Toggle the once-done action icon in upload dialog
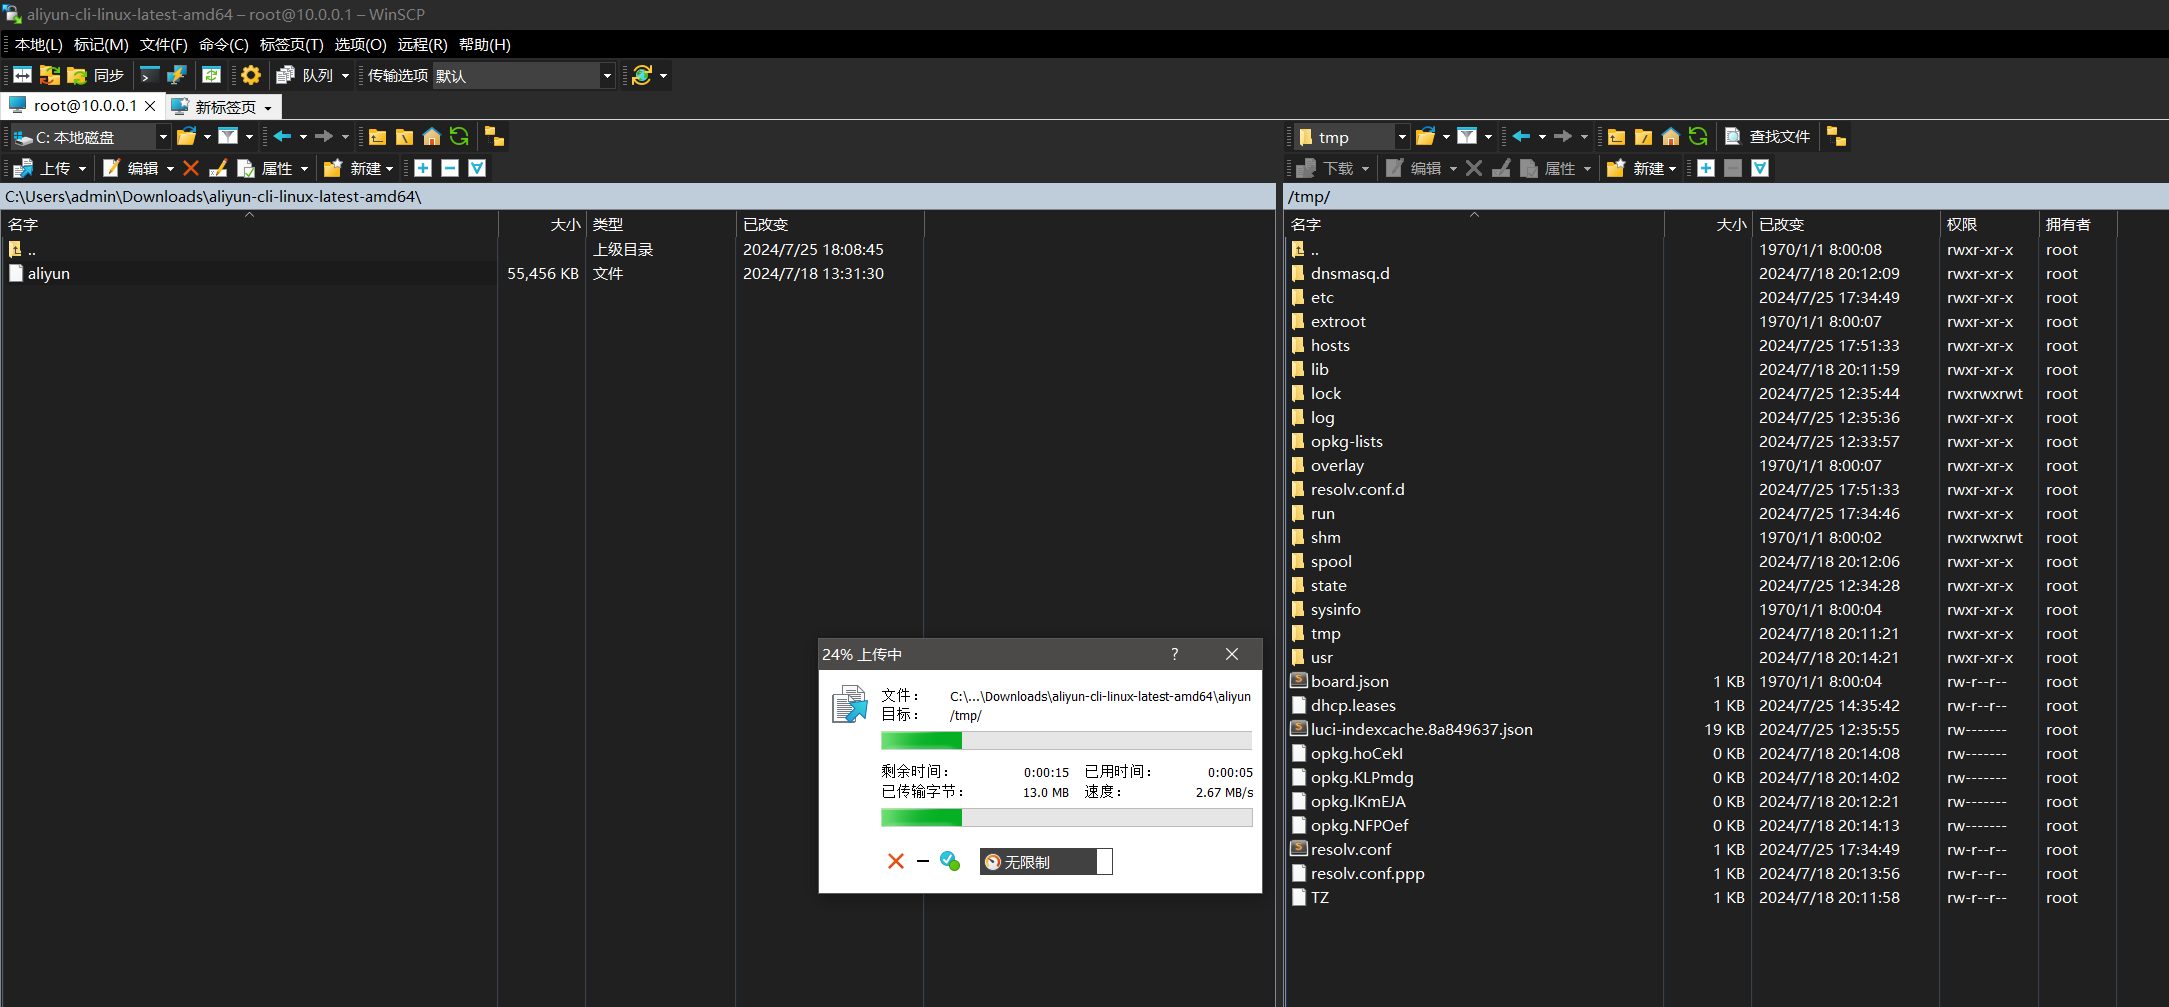The height and width of the screenshot is (1007, 2169). coord(950,861)
